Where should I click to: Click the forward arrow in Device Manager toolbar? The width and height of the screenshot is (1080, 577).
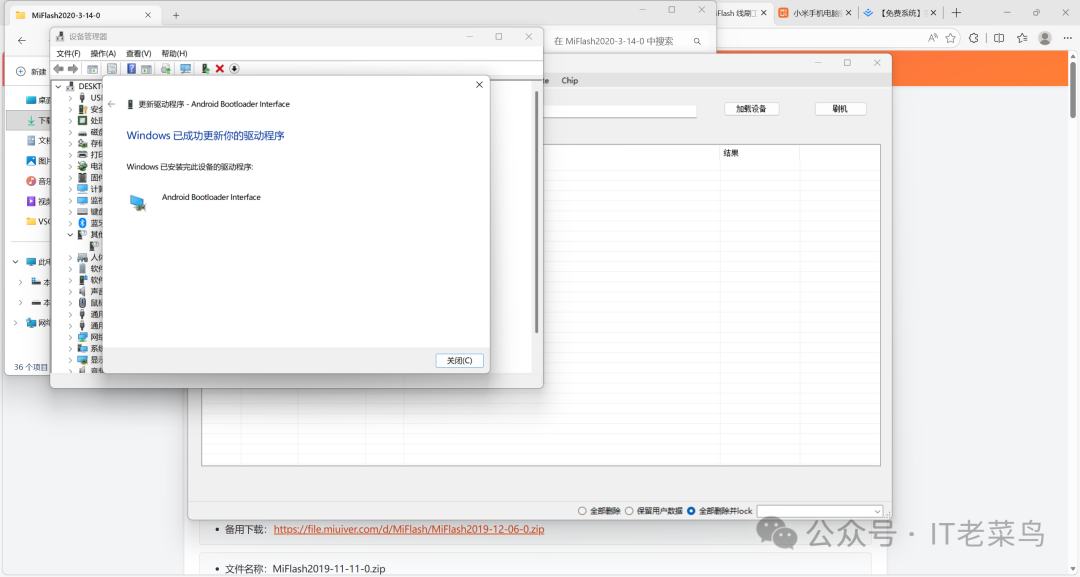coord(72,69)
